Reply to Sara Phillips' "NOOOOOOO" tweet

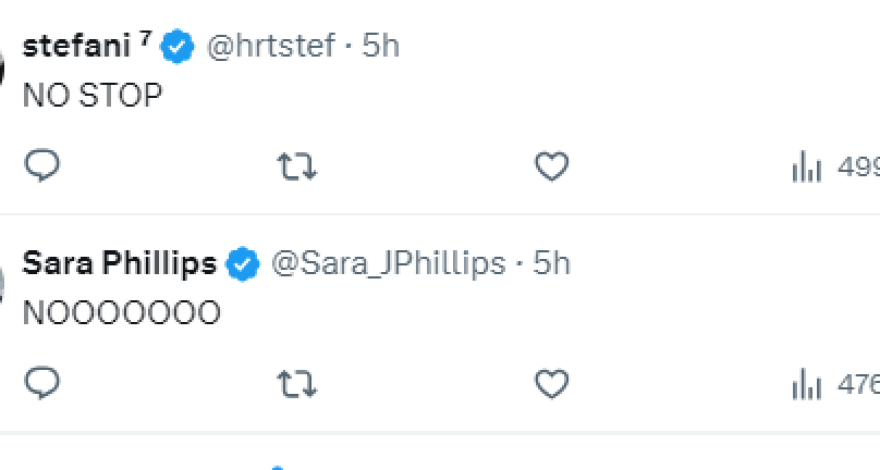tap(42, 383)
